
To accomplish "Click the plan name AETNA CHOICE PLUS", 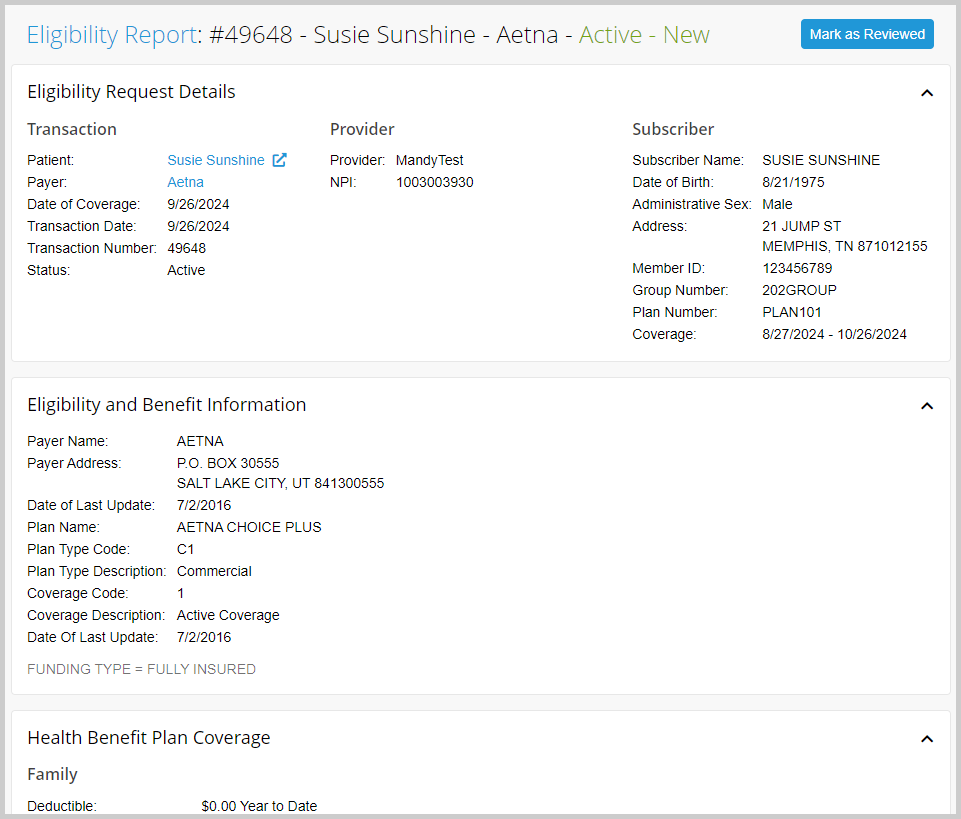I will coord(249,527).
